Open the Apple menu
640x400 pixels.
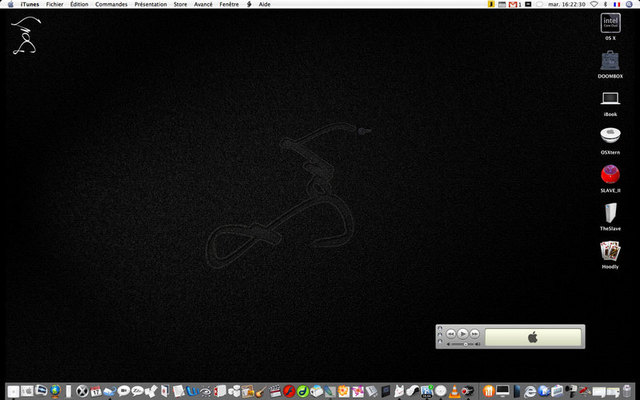(11, 4)
